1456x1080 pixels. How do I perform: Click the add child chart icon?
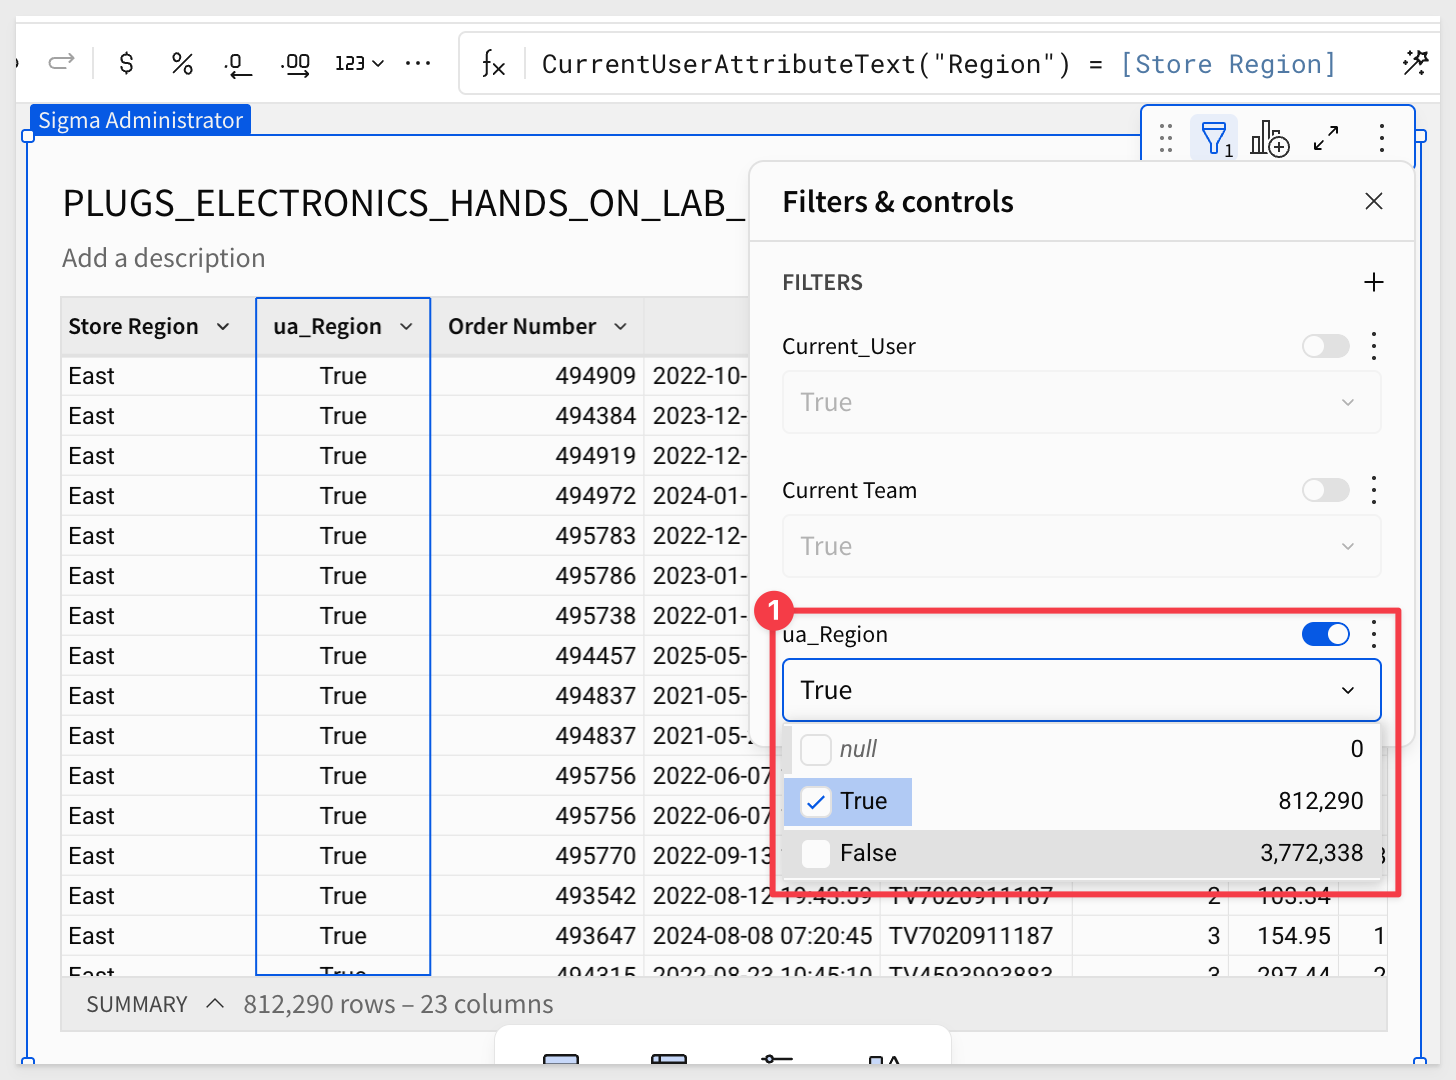pyautogui.click(x=1270, y=138)
